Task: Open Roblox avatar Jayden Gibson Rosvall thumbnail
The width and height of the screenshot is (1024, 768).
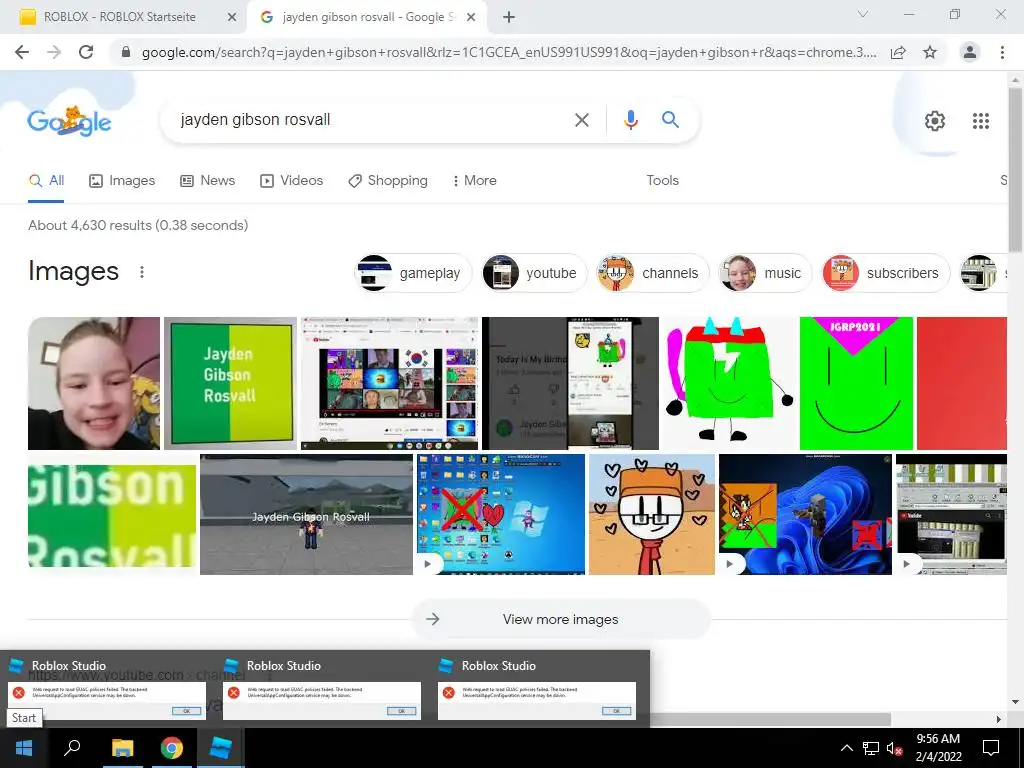Action: (306, 515)
